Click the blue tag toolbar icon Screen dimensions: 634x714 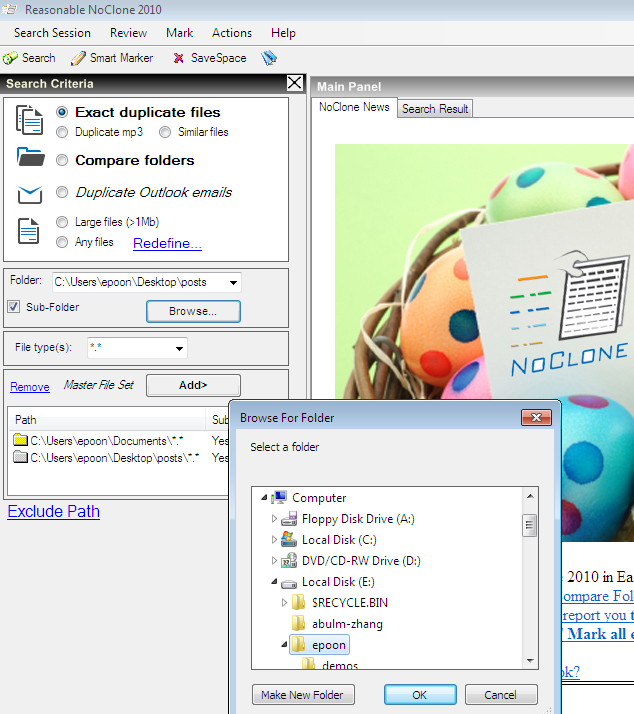(x=269, y=58)
